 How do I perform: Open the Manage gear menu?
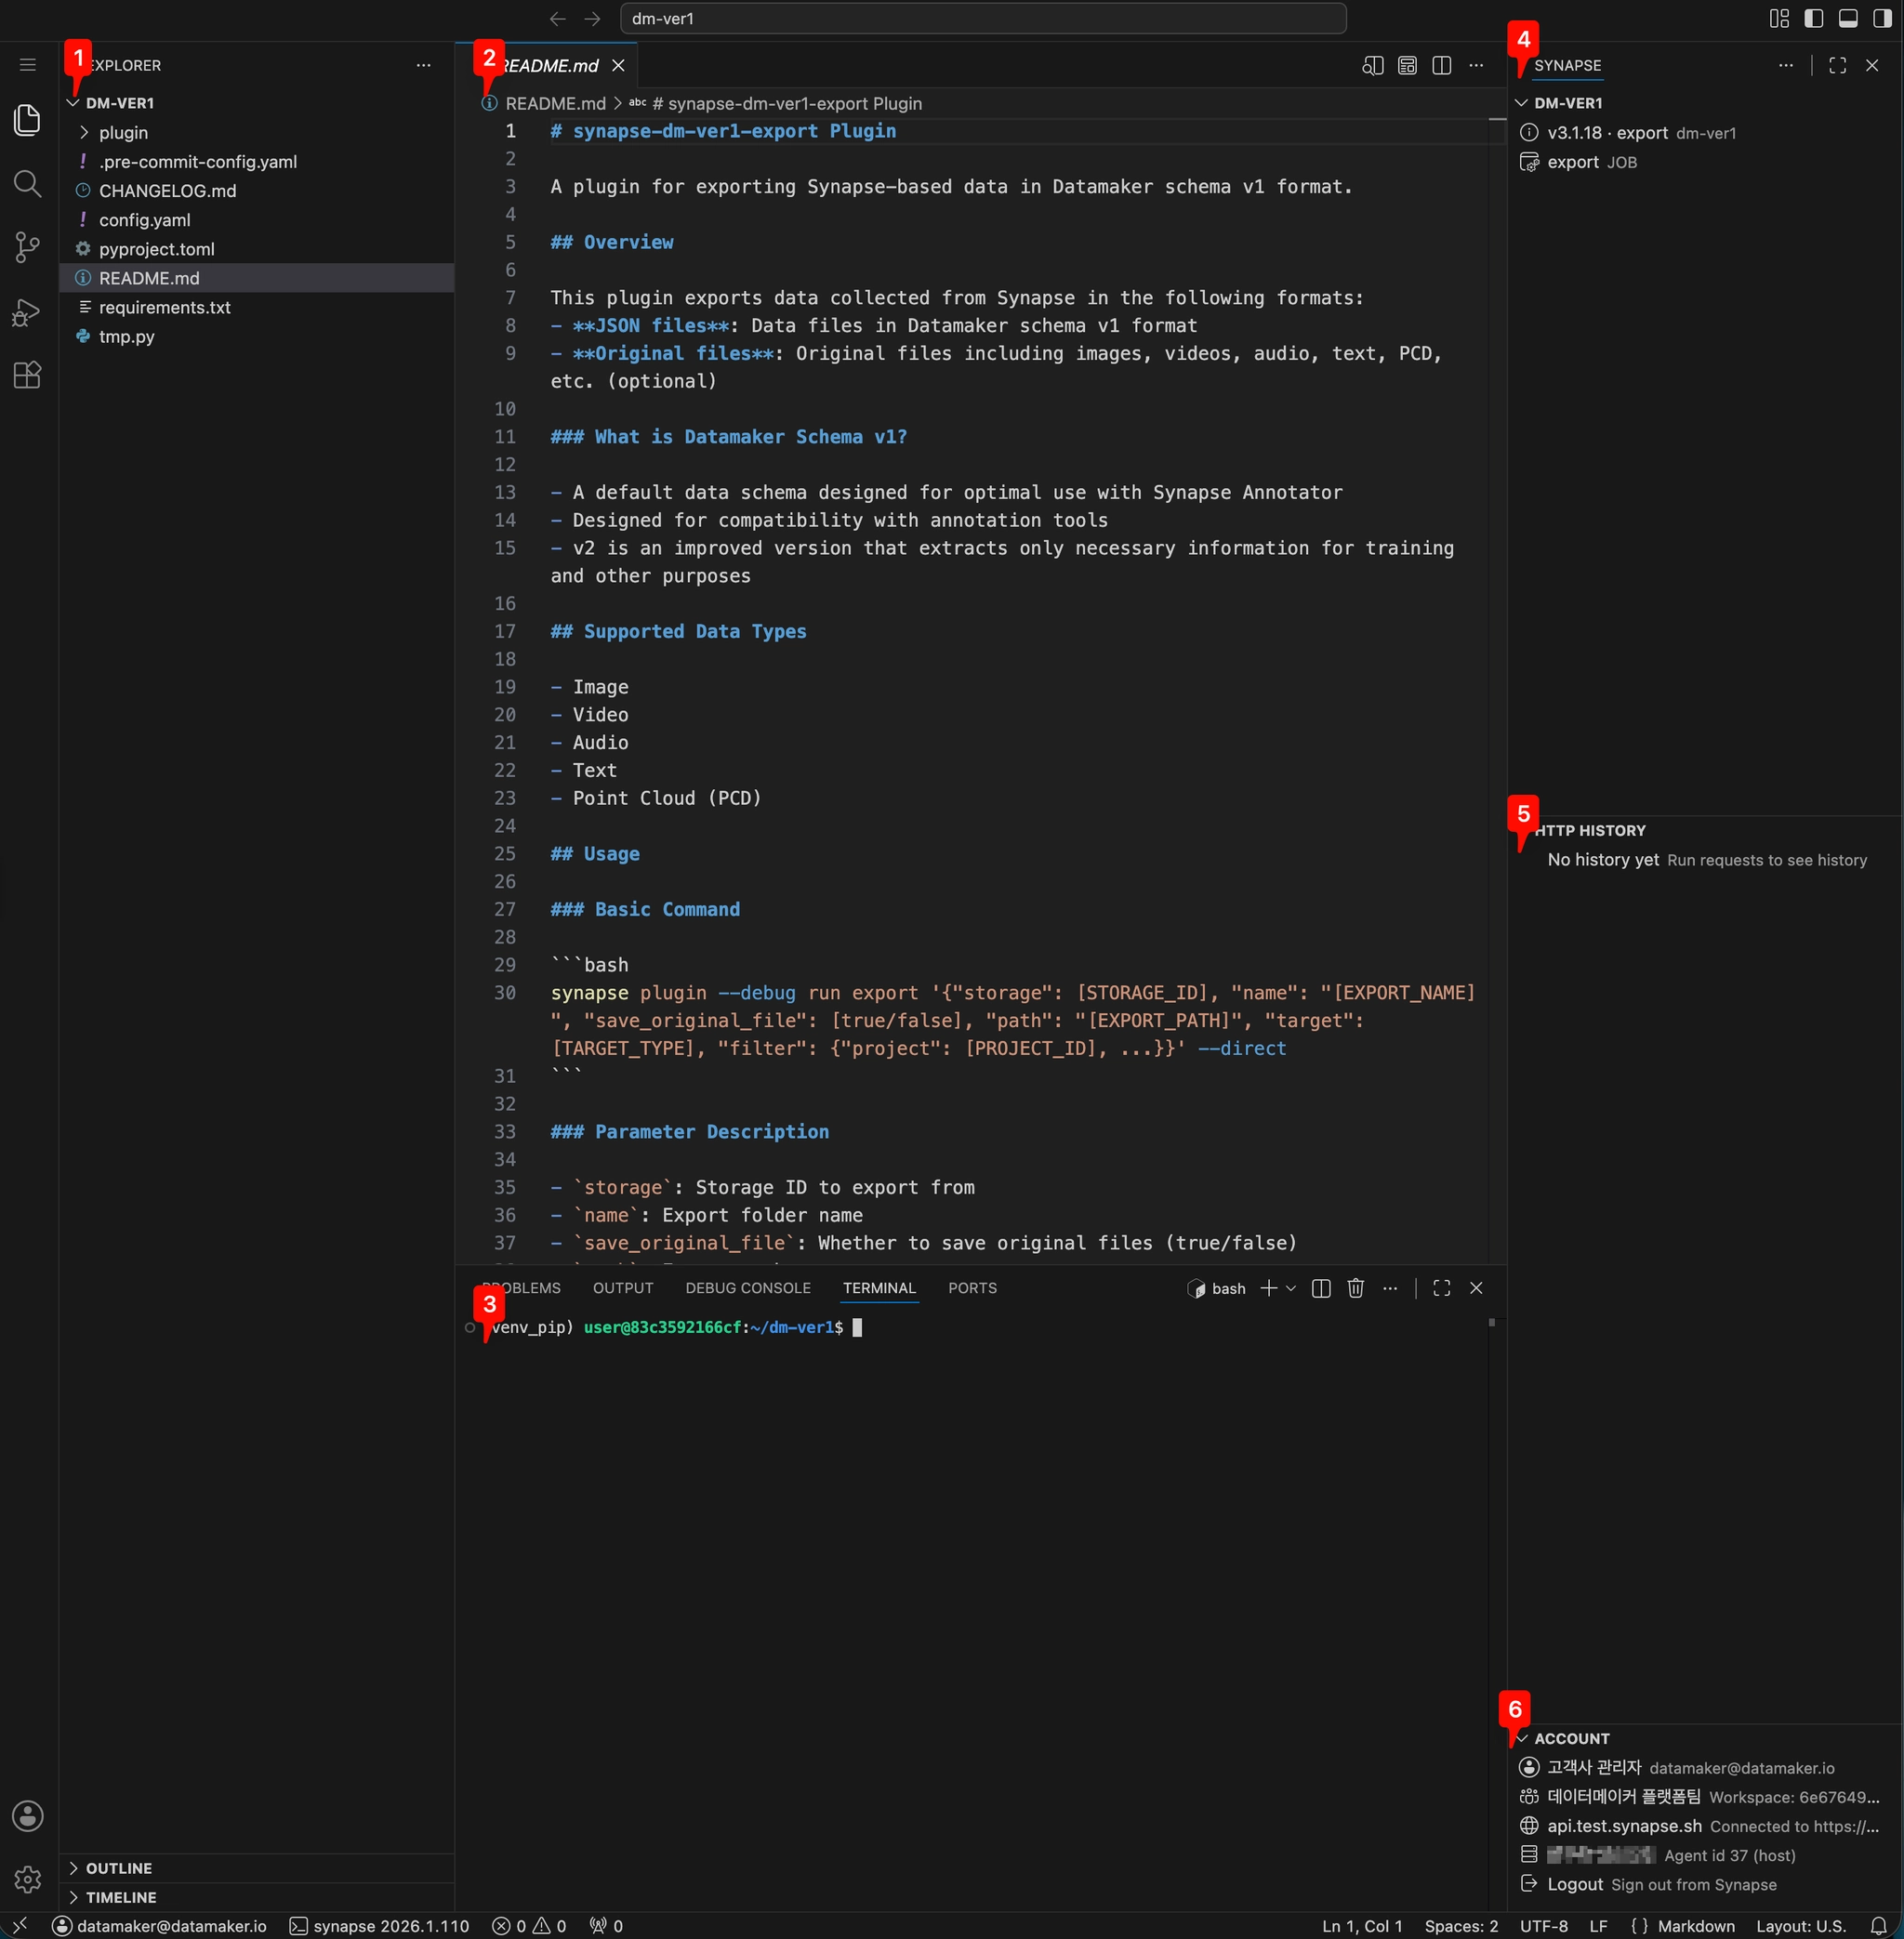pyautogui.click(x=28, y=1879)
